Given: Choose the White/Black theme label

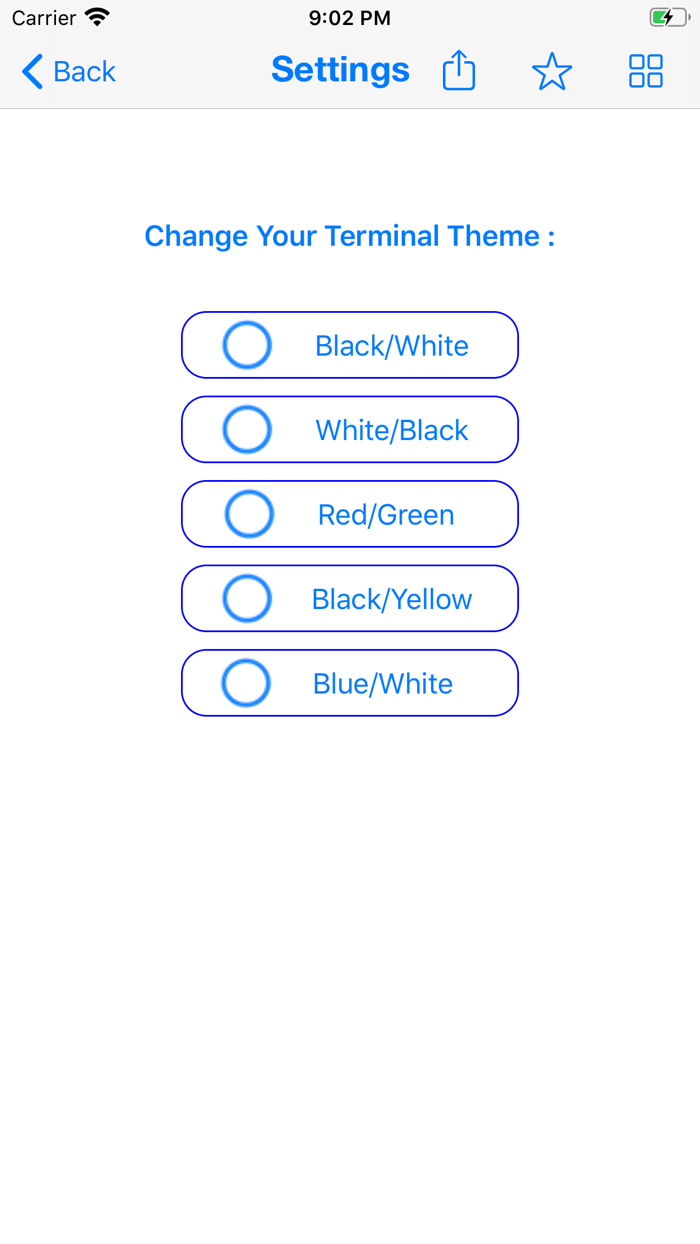Looking at the screenshot, I should pos(392,430).
